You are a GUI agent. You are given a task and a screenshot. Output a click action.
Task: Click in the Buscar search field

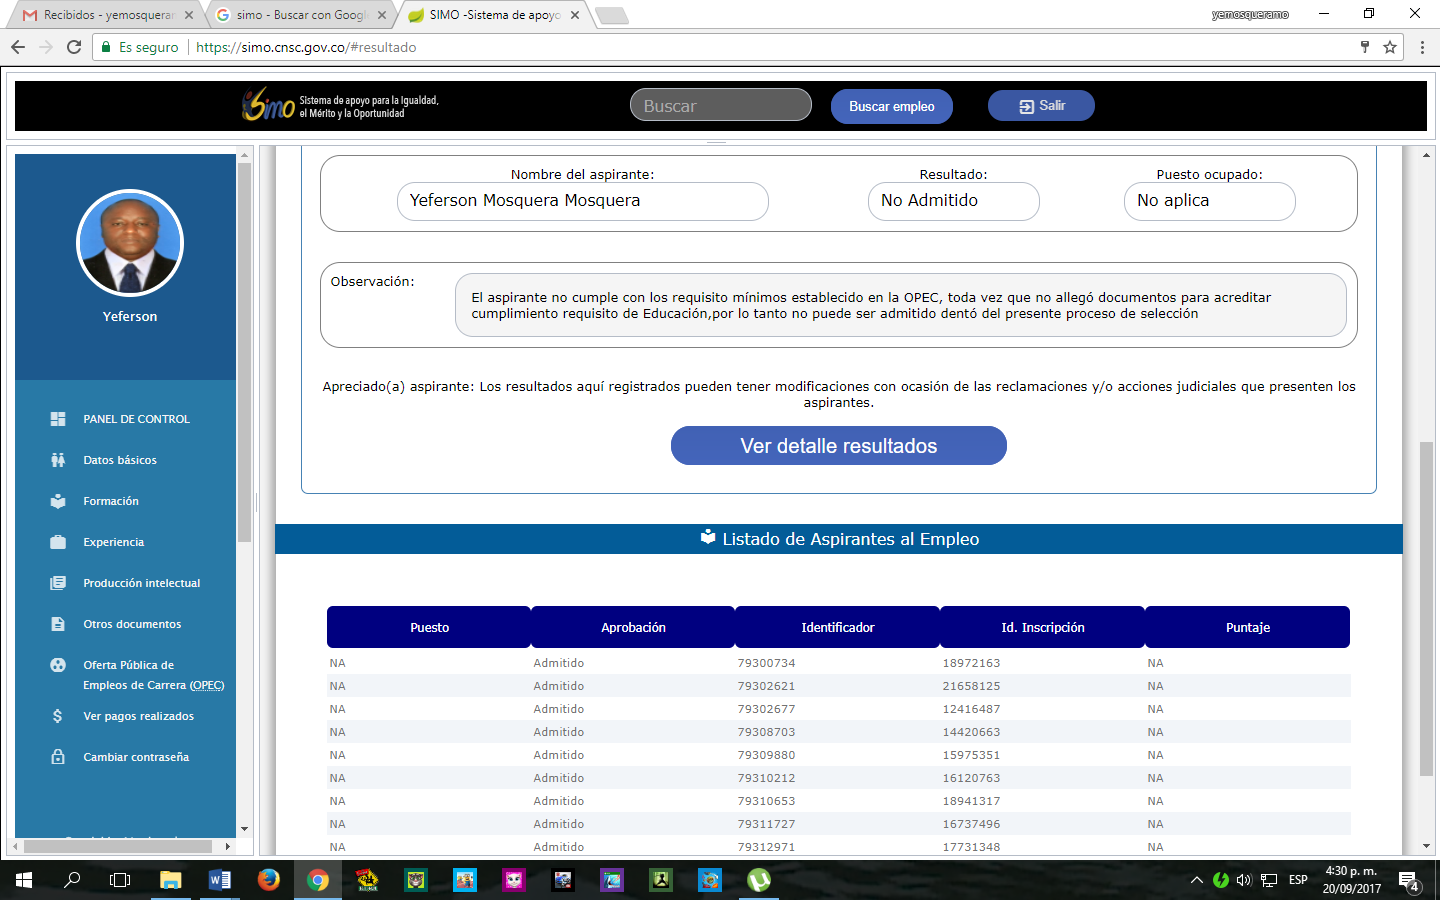pyautogui.click(x=720, y=105)
